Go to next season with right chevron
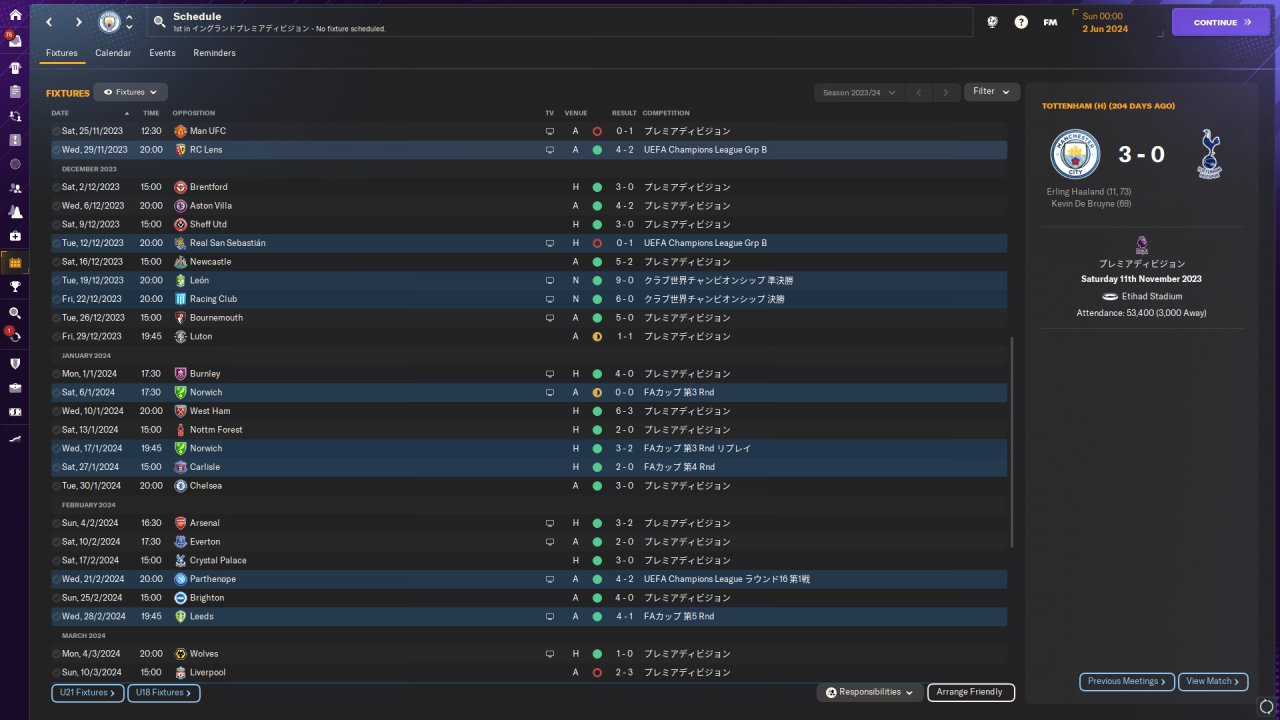Image resolution: width=1280 pixels, height=720 pixels. [946, 93]
